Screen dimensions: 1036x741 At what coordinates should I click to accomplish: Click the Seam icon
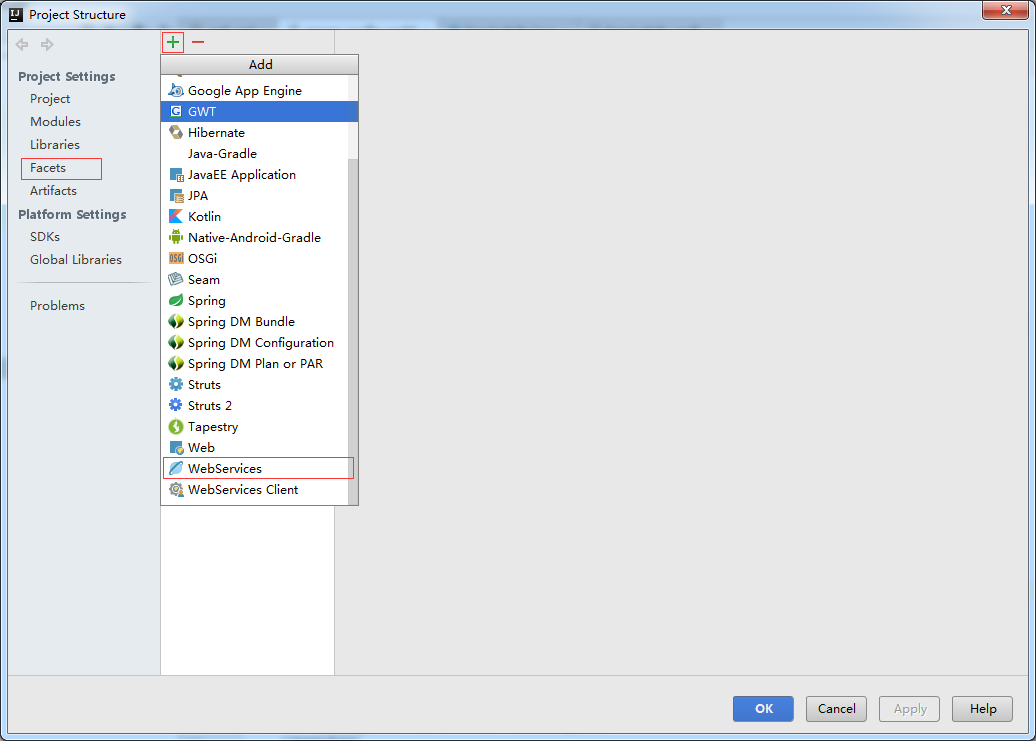point(176,280)
